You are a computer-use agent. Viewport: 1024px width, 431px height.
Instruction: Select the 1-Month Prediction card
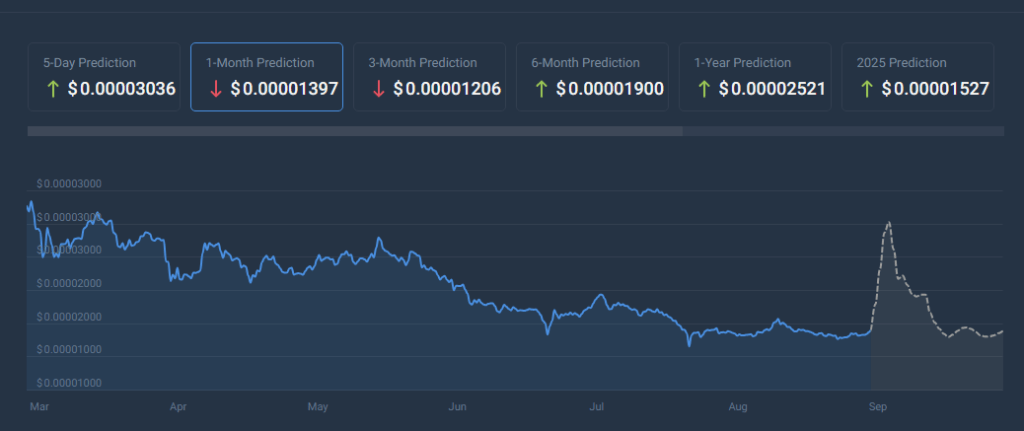pos(266,77)
